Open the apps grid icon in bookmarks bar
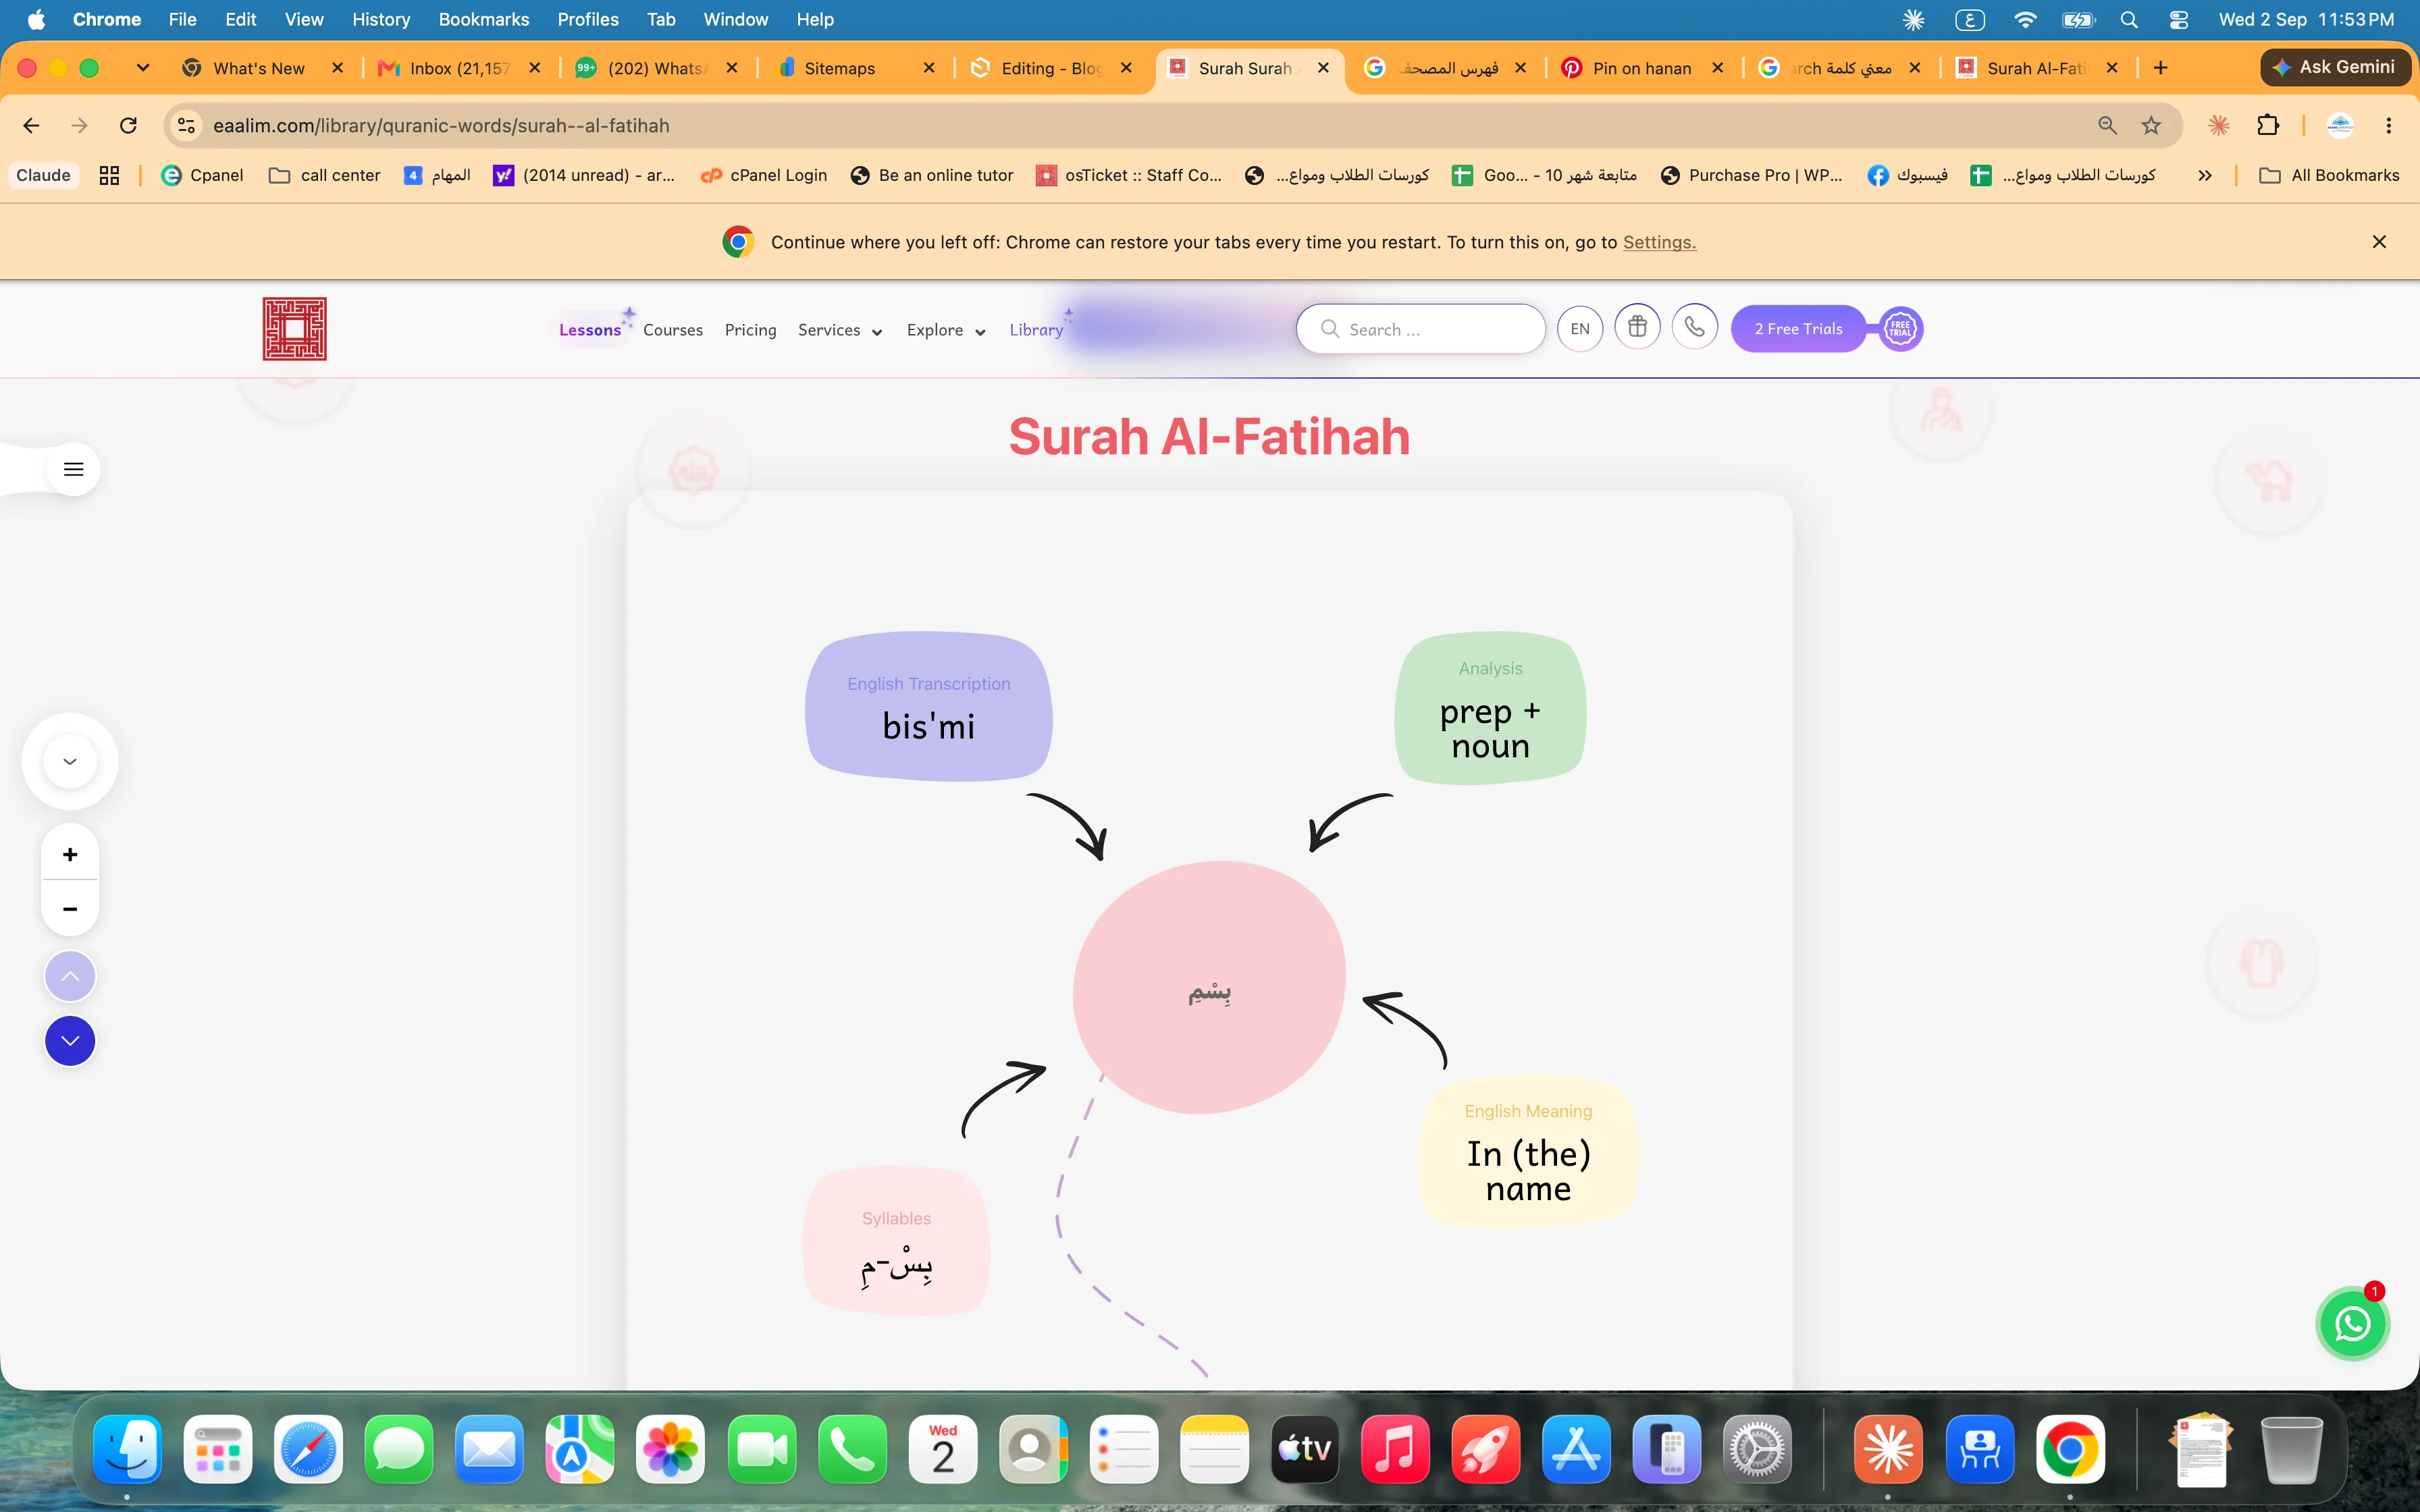Viewport: 2420px width, 1512px height. click(x=109, y=175)
